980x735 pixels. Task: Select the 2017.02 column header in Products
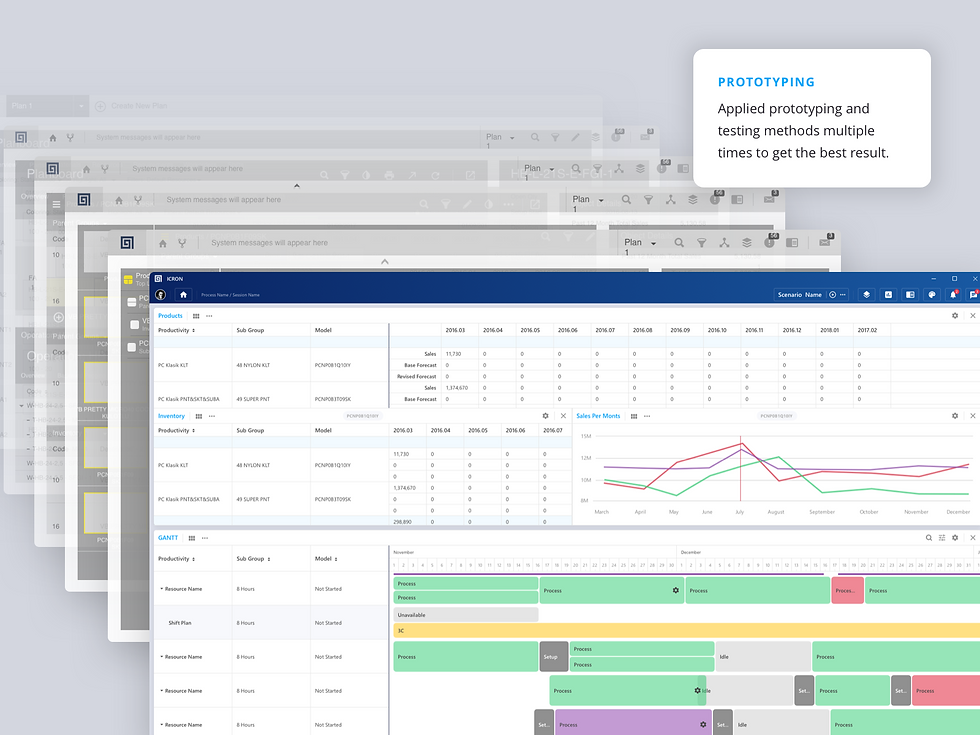pyautogui.click(x=867, y=330)
